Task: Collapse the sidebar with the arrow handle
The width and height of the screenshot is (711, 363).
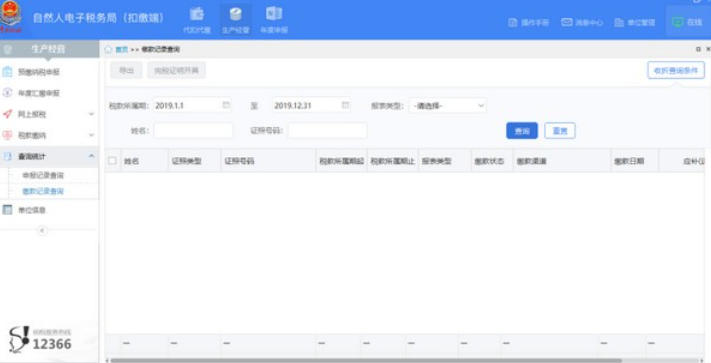Action: click(x=42, y=231)
